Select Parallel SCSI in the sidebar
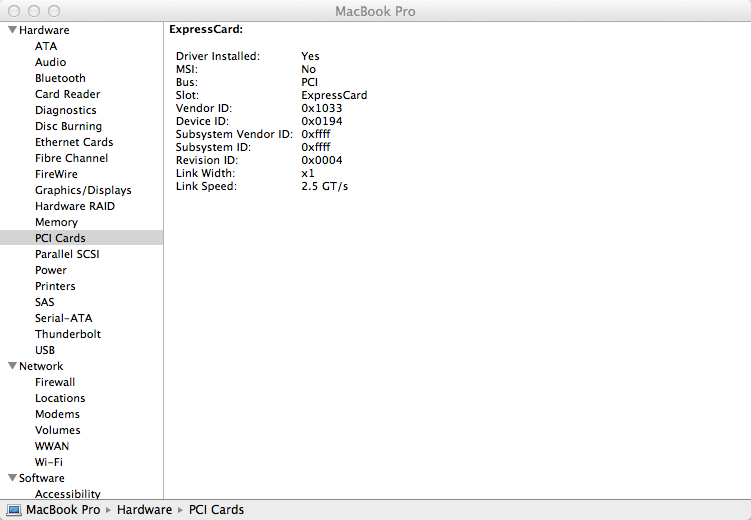Image resolution: width=751 pixels, height=520 pixels. 67,254
